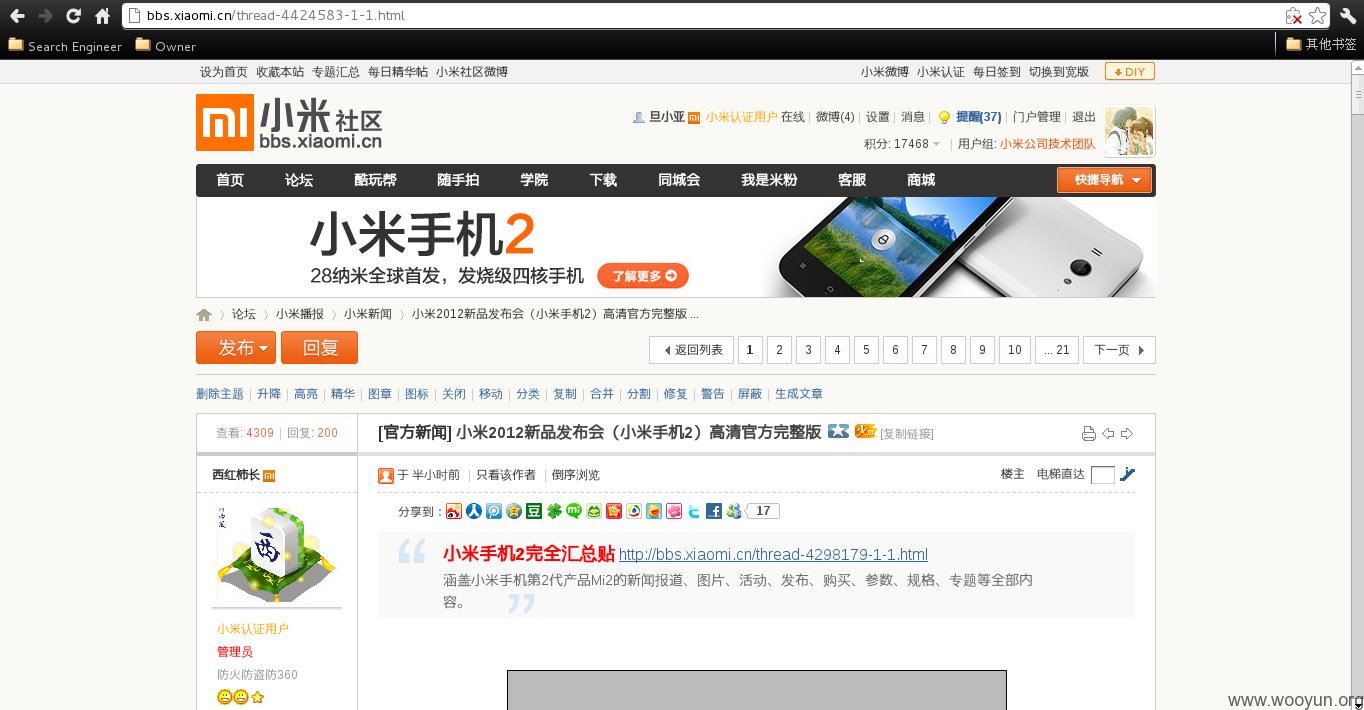Go to page 10 of the thread
Image resolution: width=1364 pixels, height=710 pixels.
[1014, 349]
